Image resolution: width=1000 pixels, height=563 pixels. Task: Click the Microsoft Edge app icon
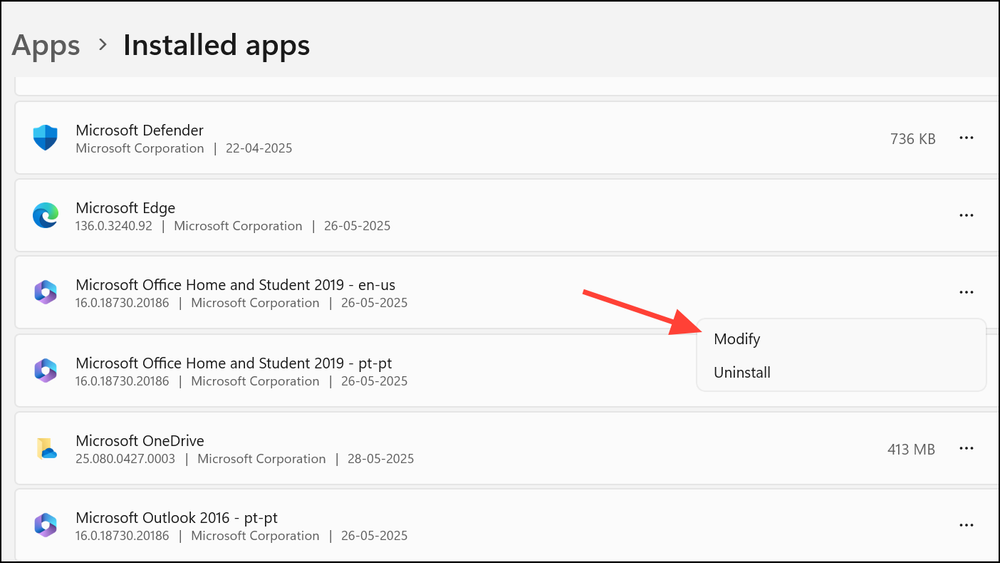[x=45, y=216]
